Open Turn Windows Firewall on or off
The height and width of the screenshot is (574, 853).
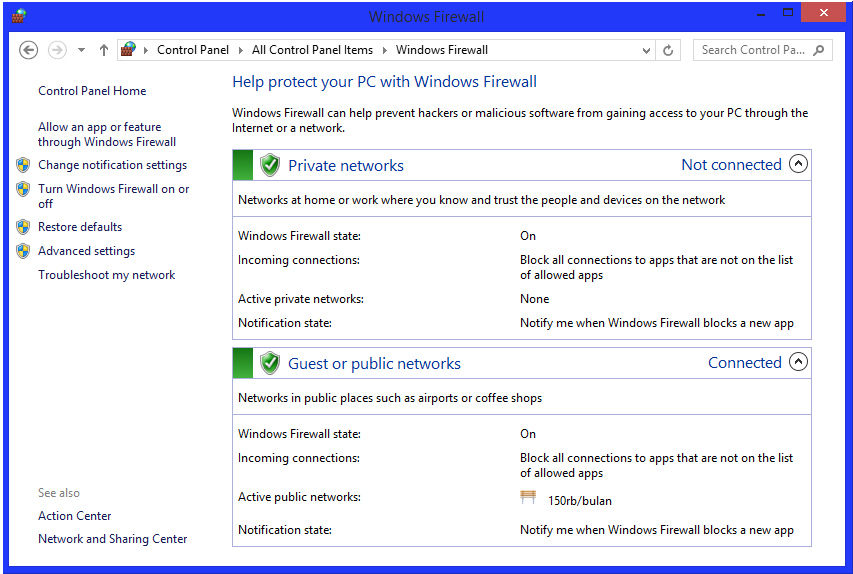pos(114,196)
